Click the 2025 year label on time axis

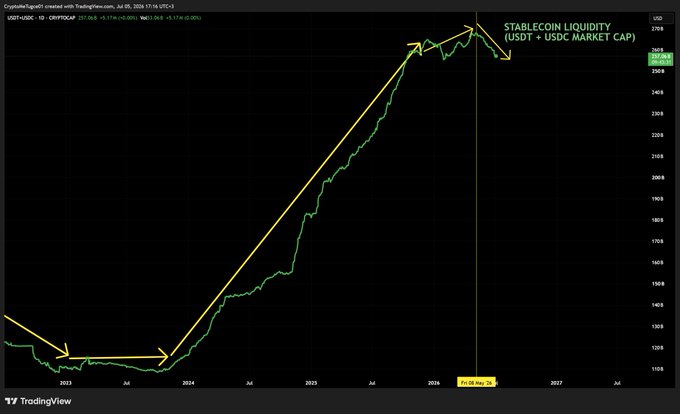pos(311,383)
